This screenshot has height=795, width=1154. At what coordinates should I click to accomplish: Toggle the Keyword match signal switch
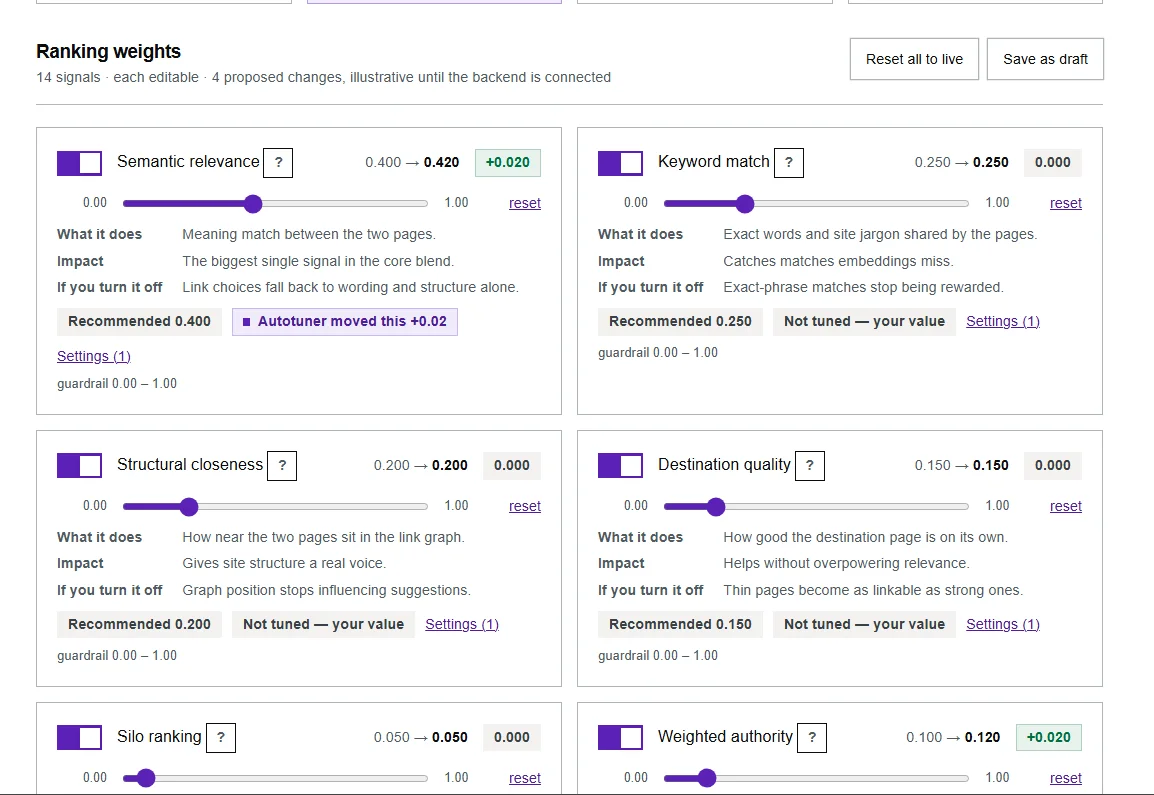click(620, 163)
